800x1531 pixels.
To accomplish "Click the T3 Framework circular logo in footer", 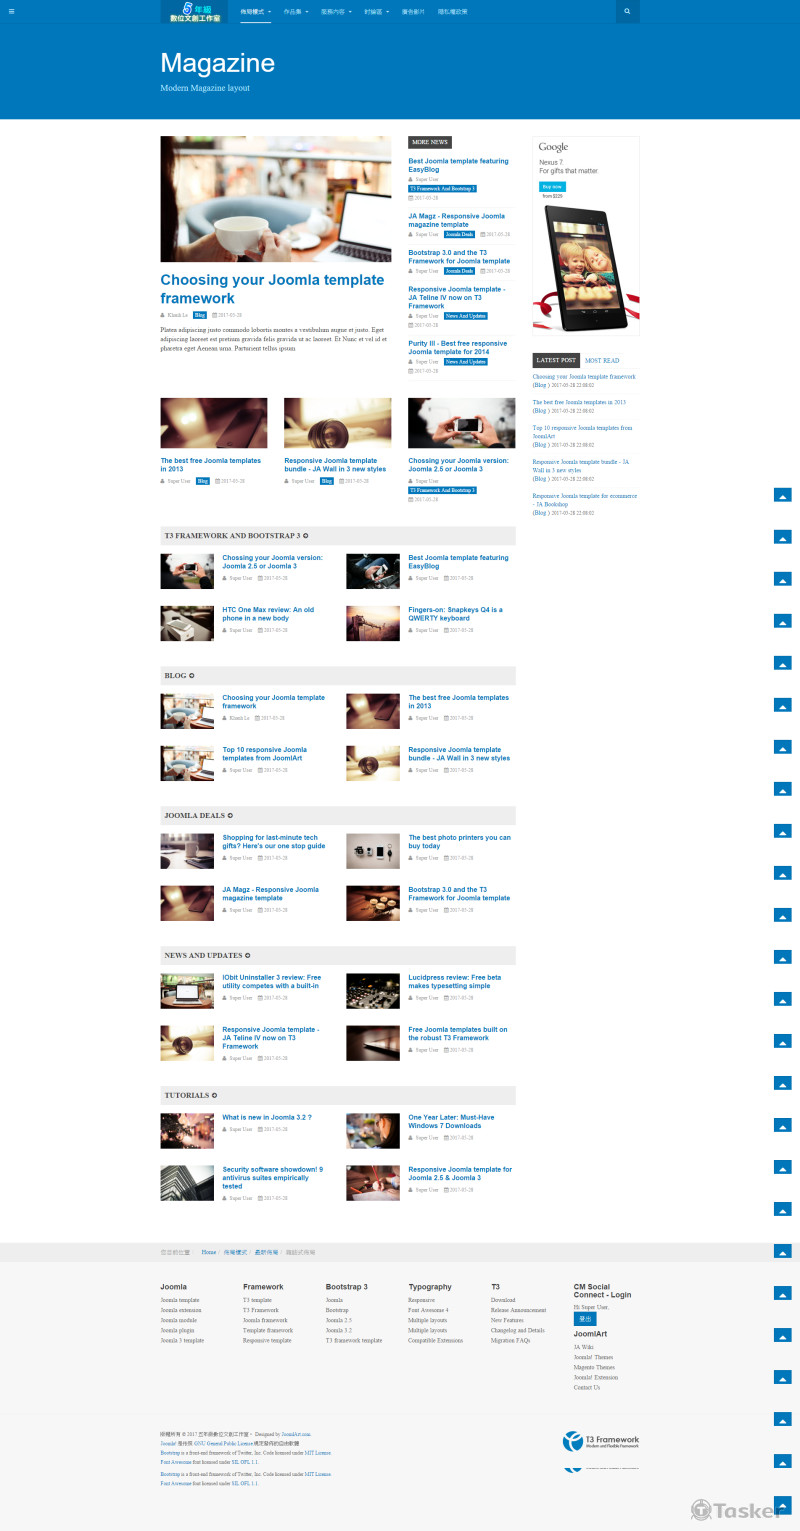I will (x=572, y=1442).
